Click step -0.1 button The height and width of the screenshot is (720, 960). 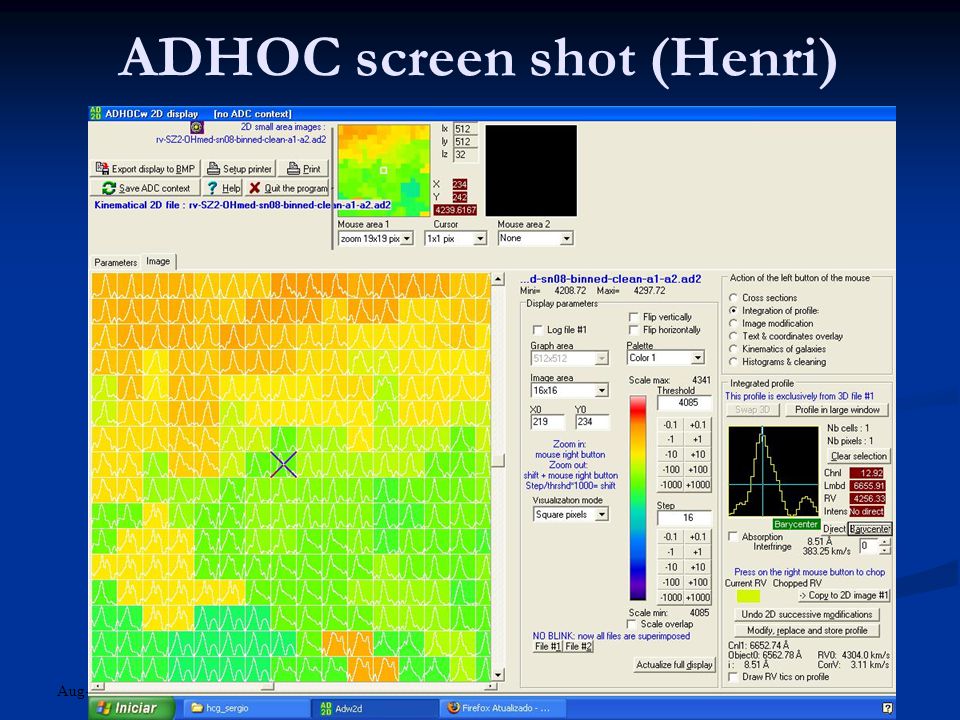671,537
